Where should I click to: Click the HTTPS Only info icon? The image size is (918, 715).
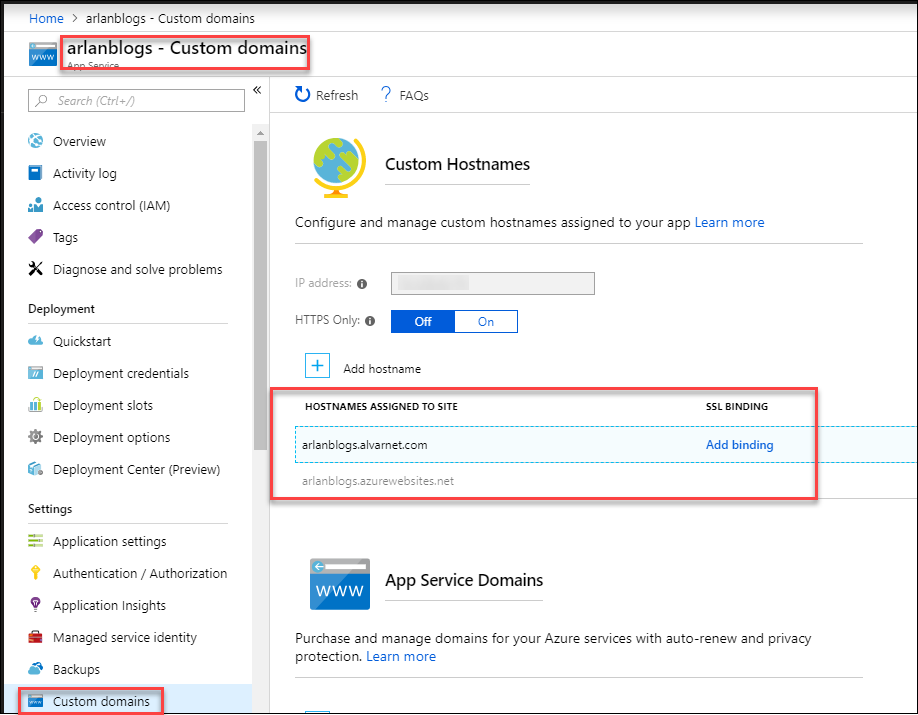point(370,321)
